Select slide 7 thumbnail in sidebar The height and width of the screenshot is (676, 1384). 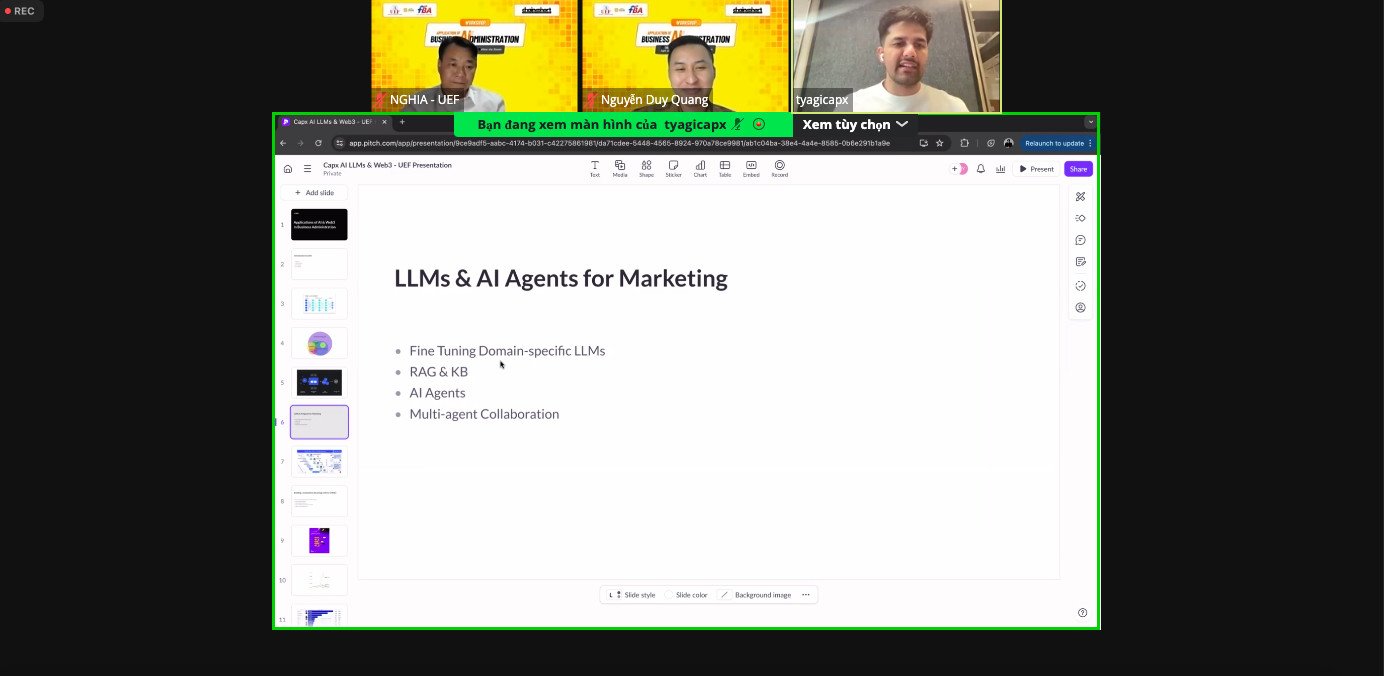[319, 461]
